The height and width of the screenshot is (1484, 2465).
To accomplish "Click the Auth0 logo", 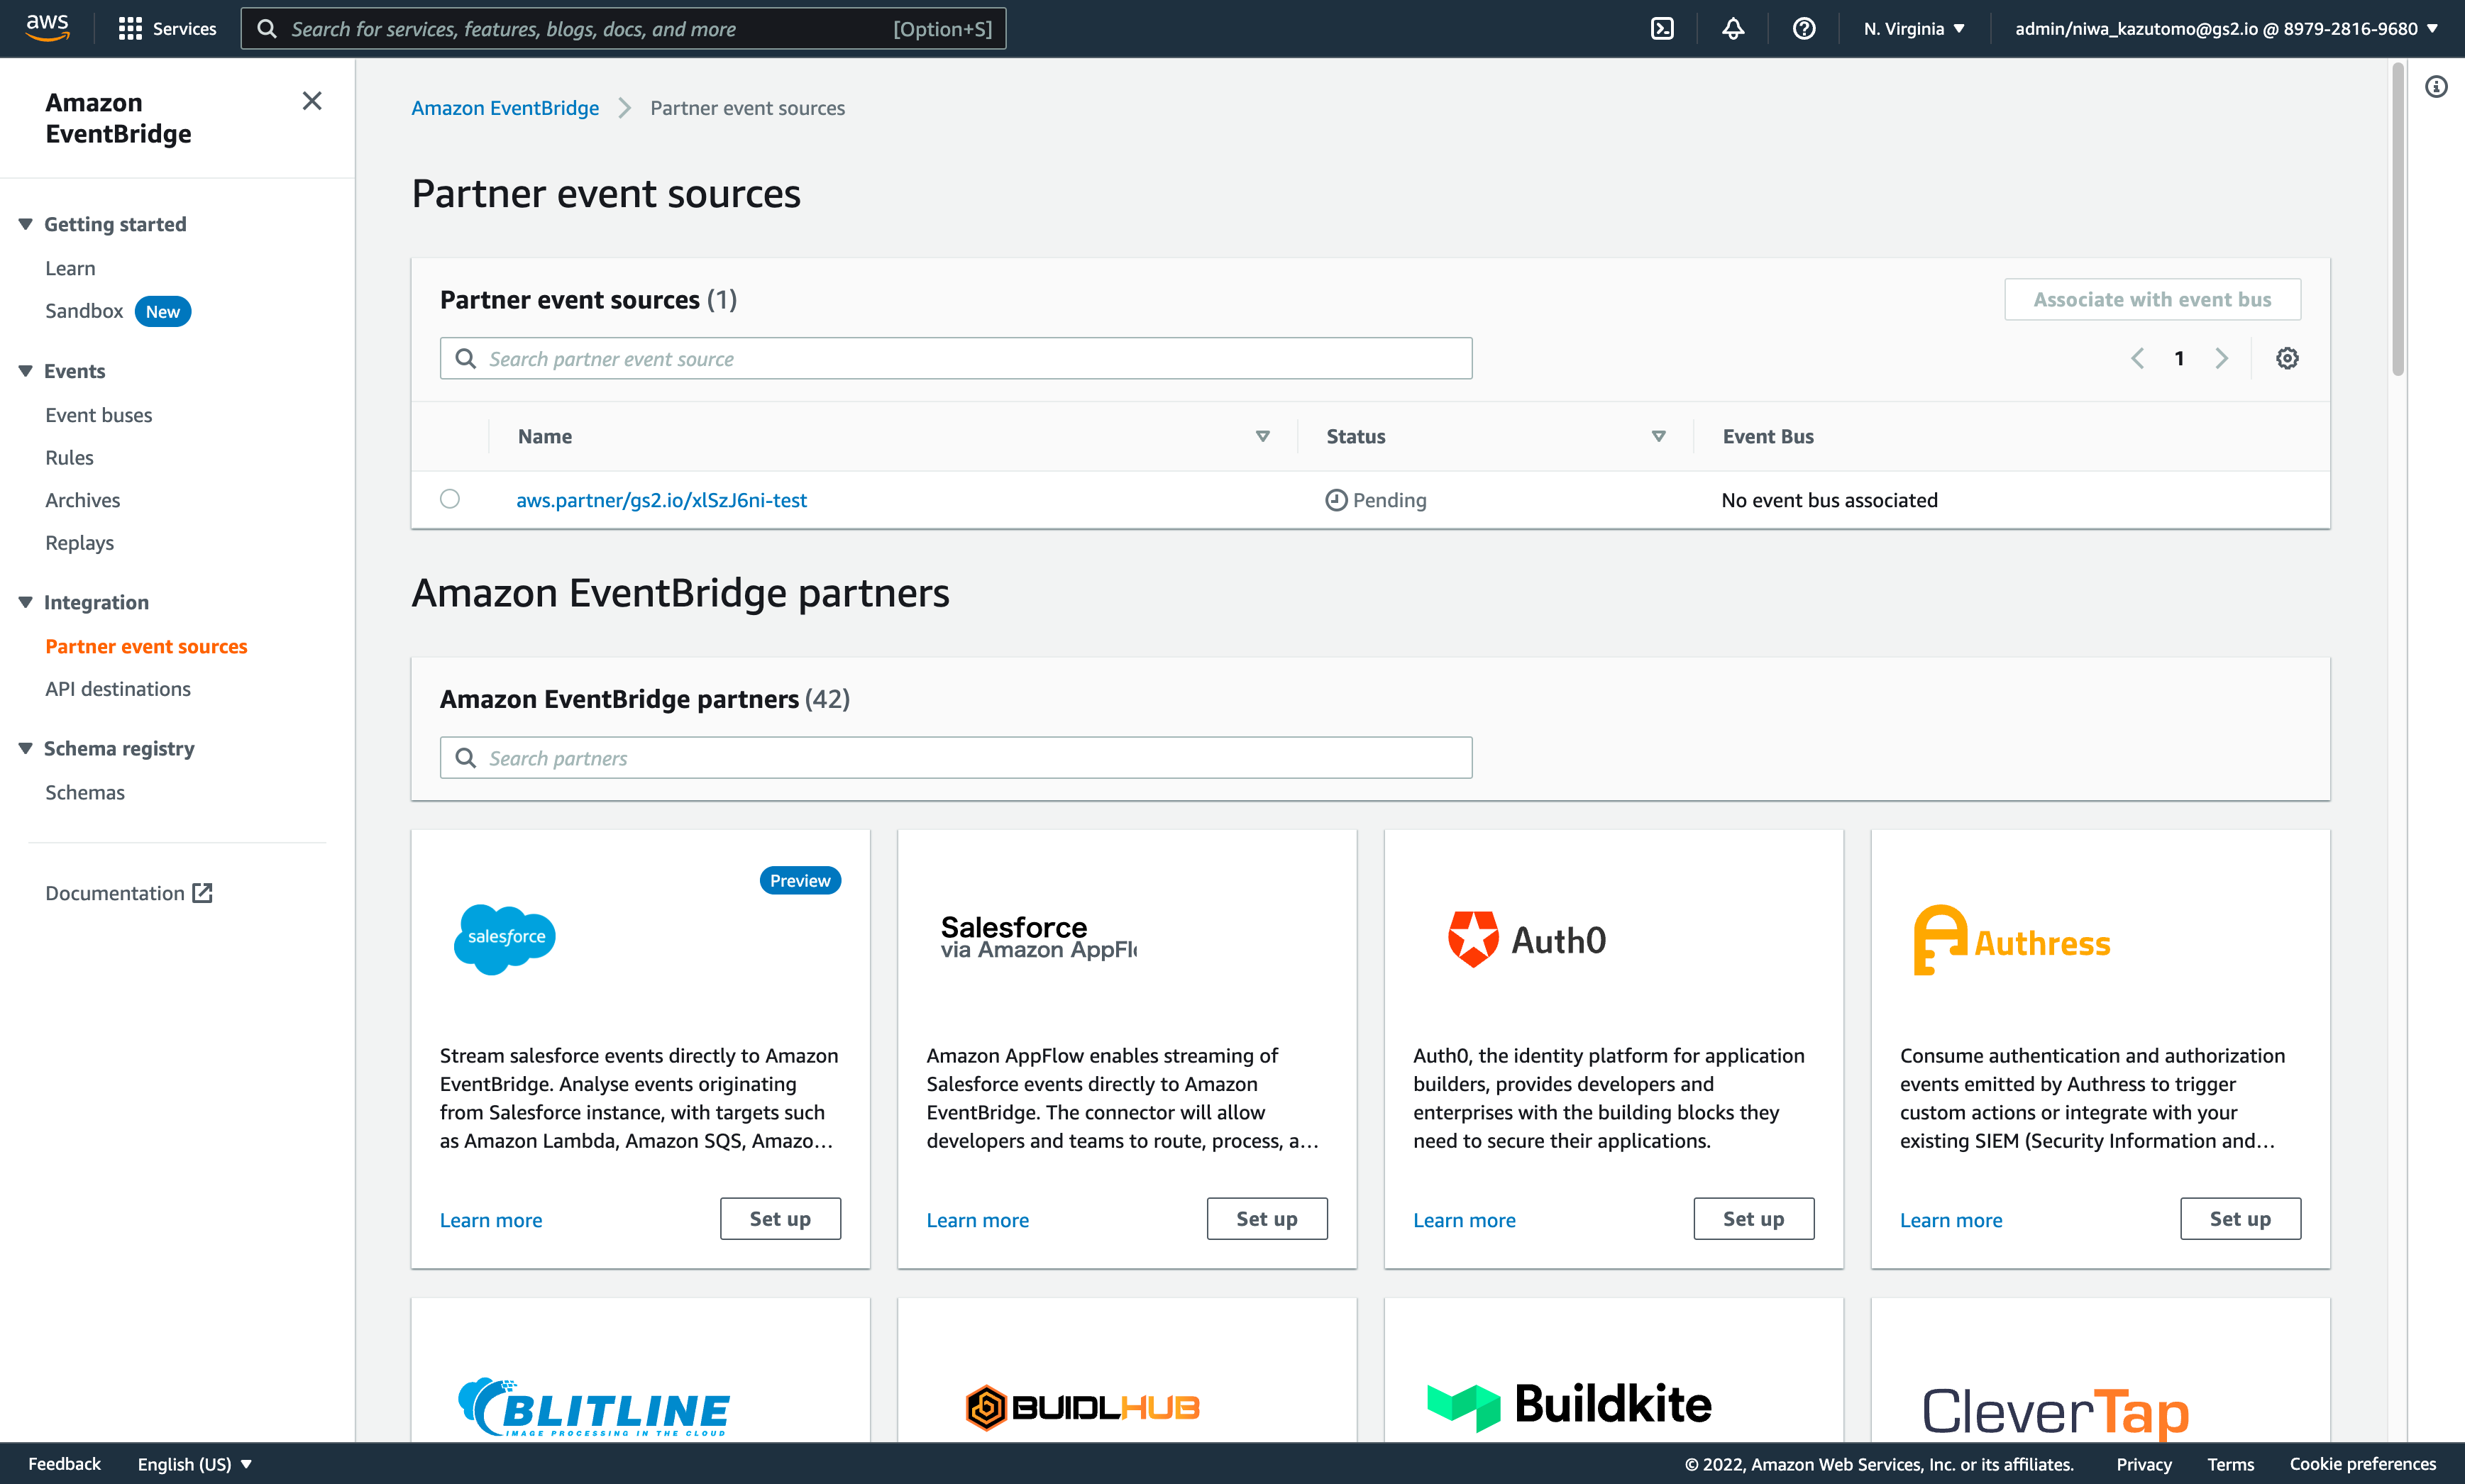I will pyautogui.click(x=1527, y=939).
